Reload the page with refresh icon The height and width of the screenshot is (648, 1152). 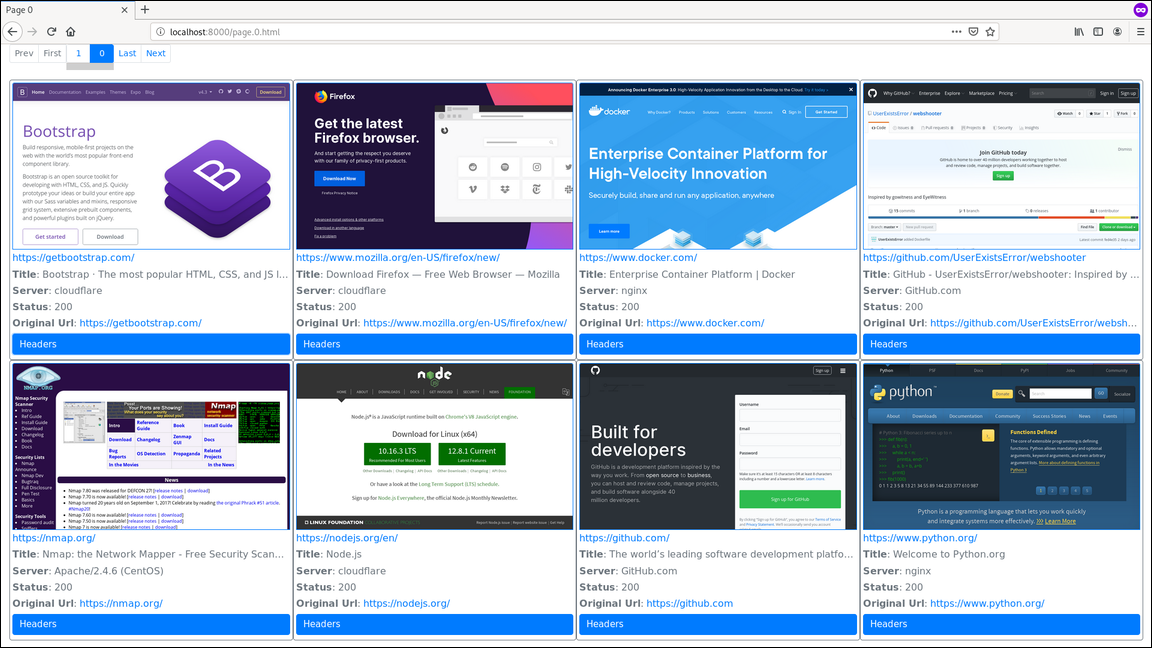pos(51,32)
